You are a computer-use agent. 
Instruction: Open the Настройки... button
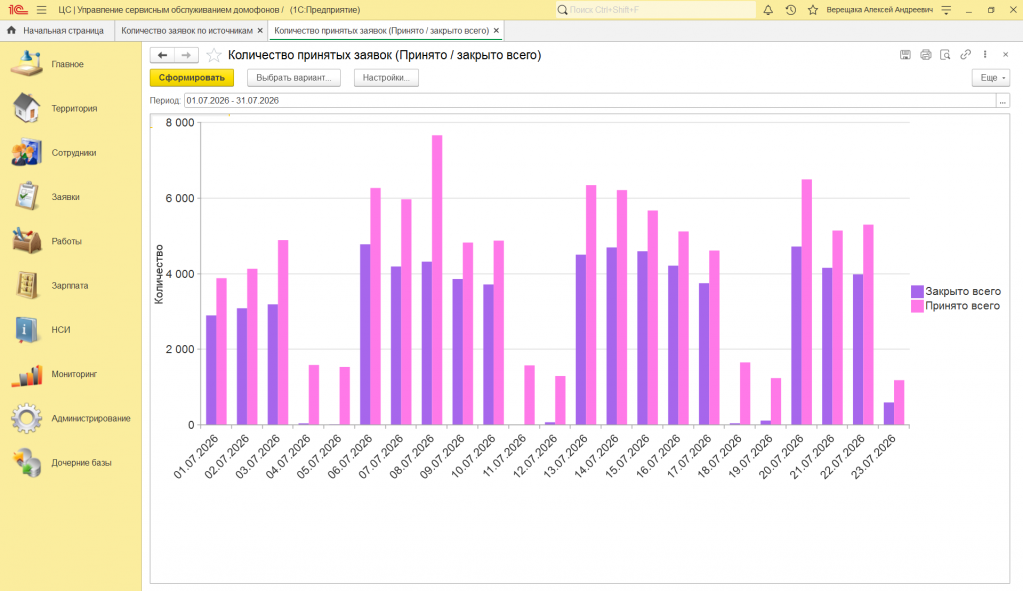click(386, 78)
